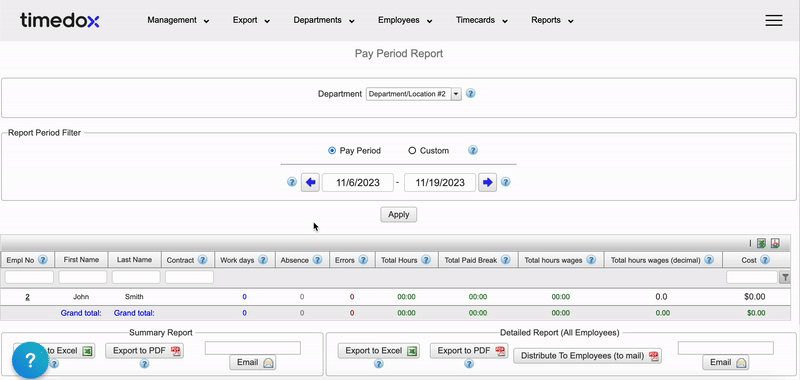Click the grid PDF export icon

click(x=775, y=243)
